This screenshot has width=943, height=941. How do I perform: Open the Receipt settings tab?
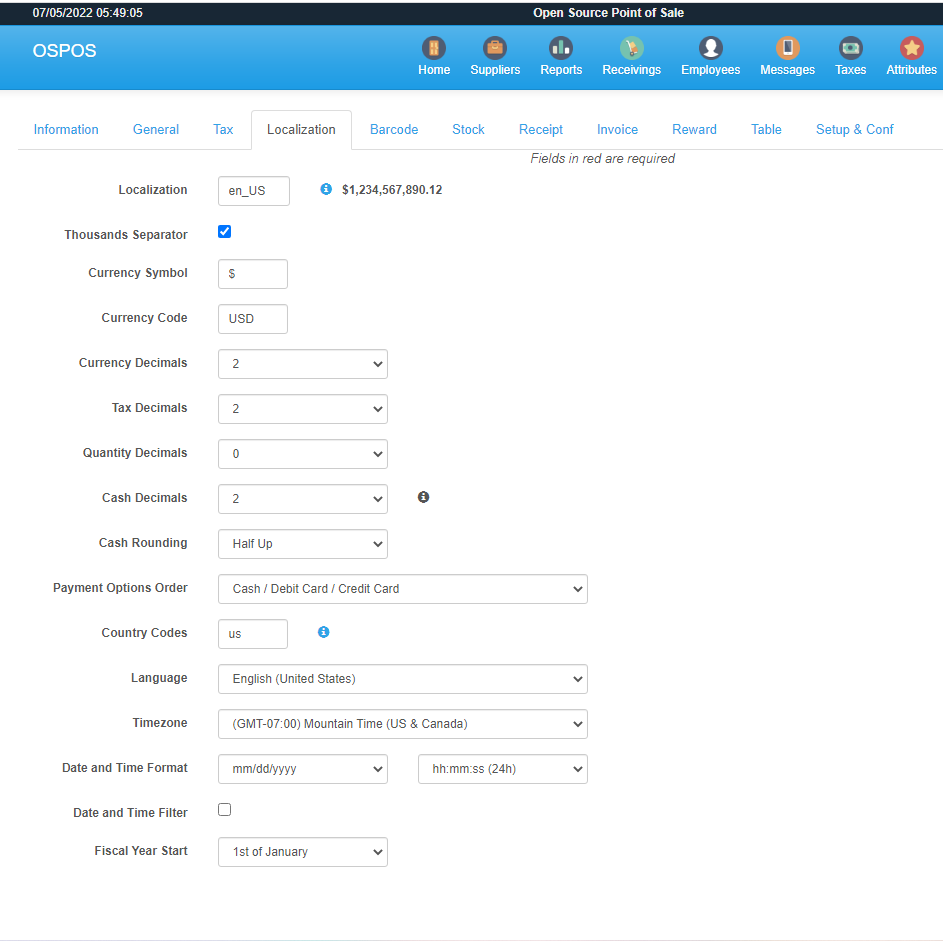(540, 129)
